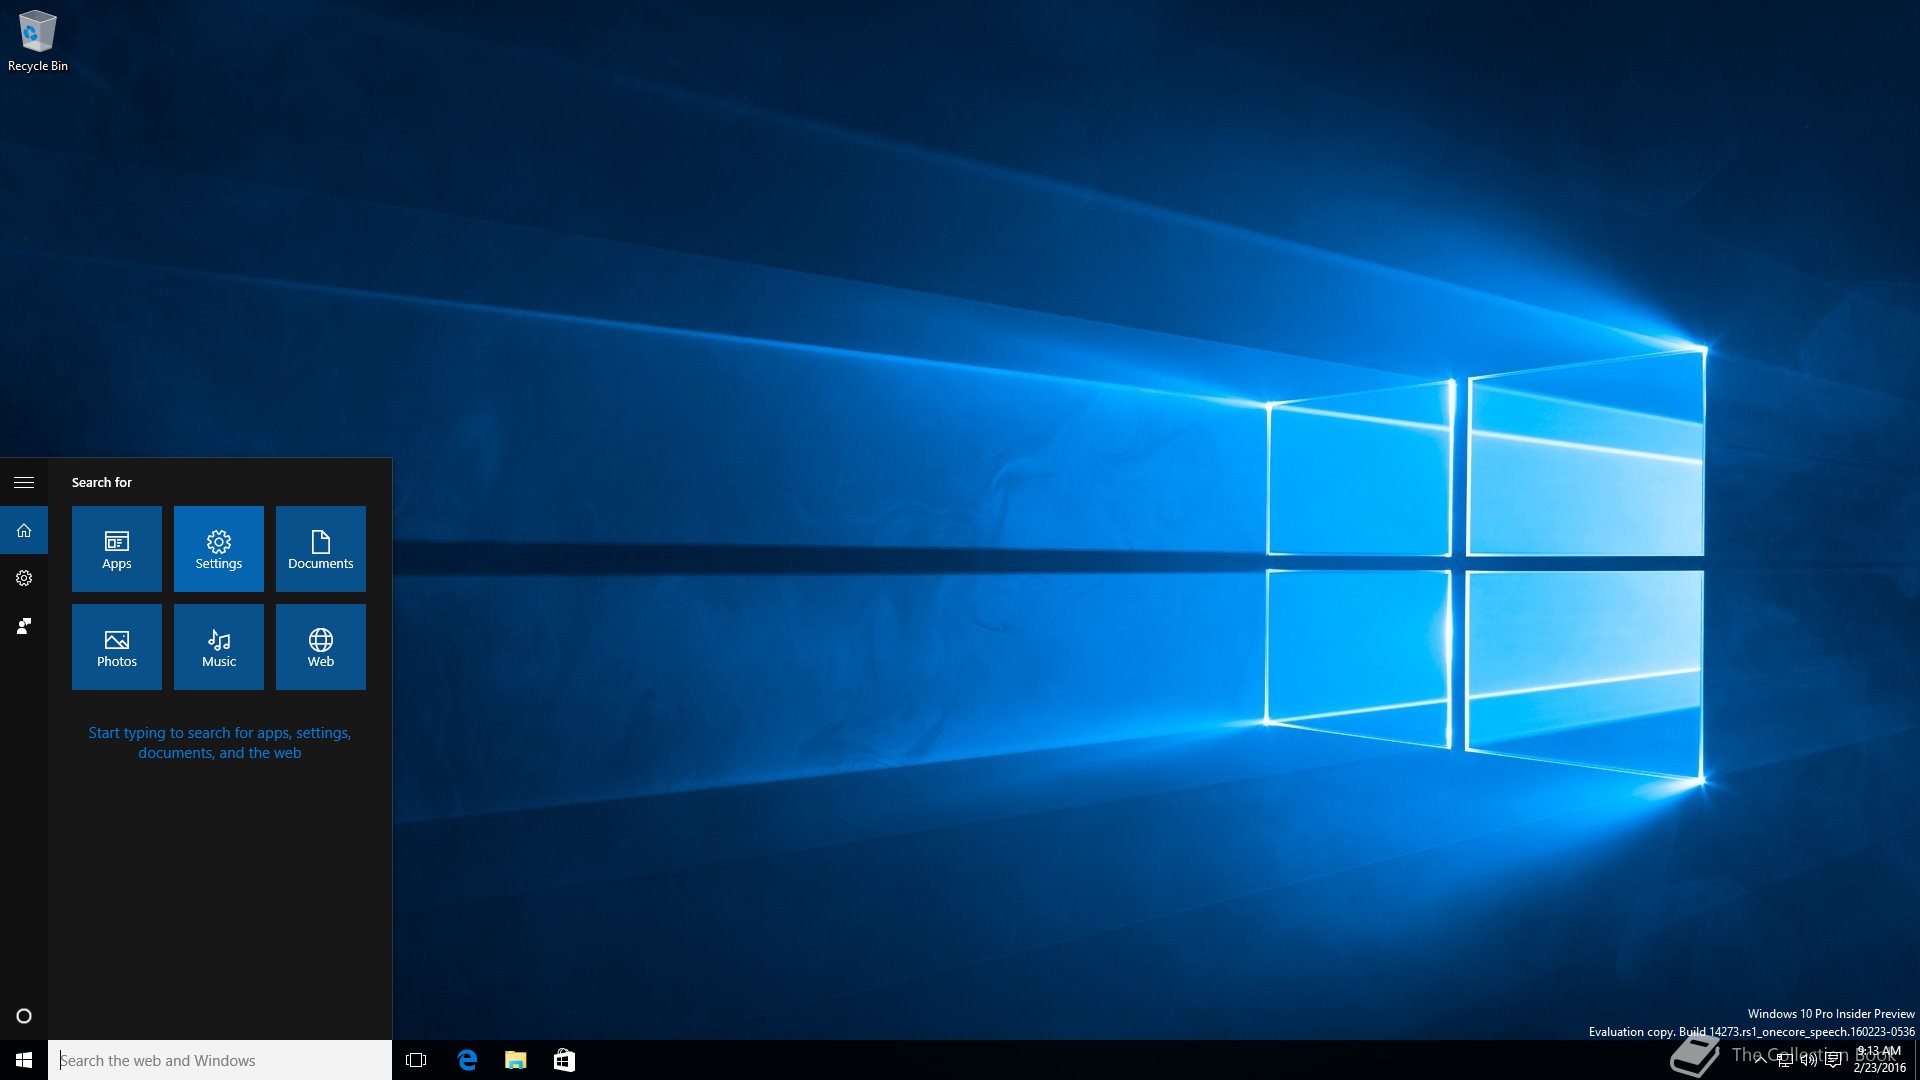Switch to Home tab in search sidebar
Viewport: 1920px width, 1080px height.
pyautogui.click(x=24, y=530)
